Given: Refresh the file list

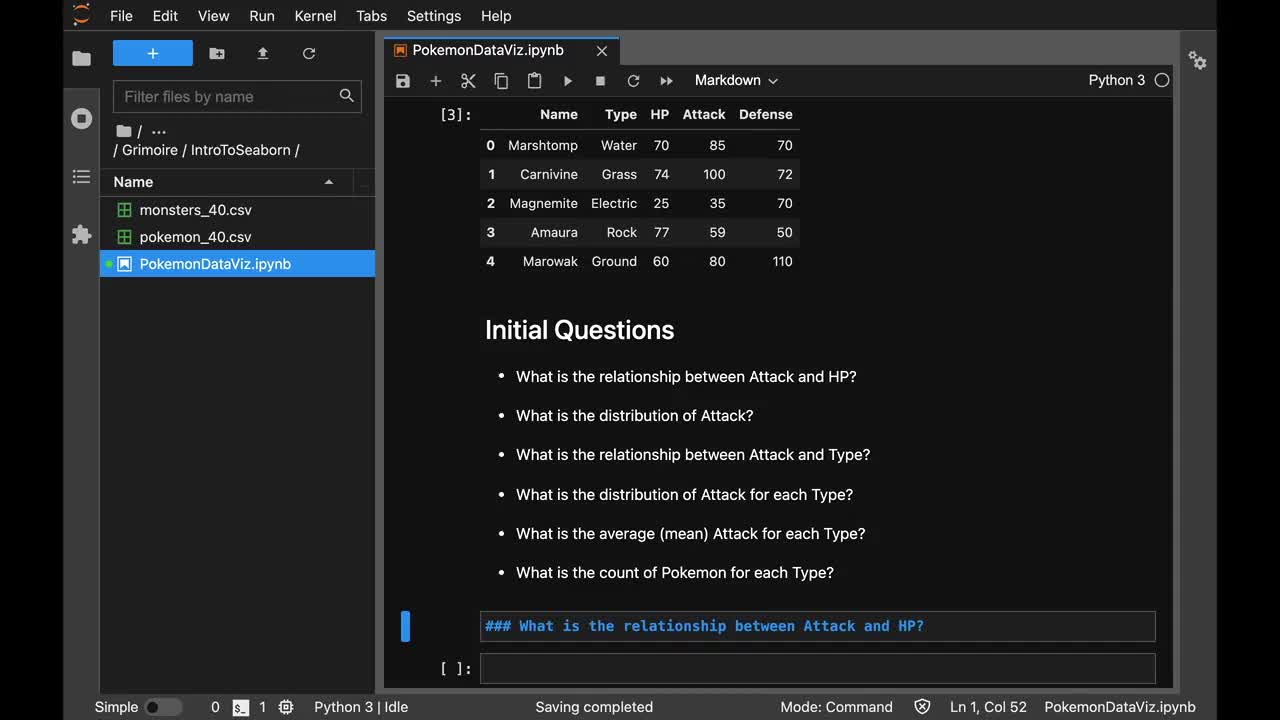Looking at the screenshot, I should point(309,54).
